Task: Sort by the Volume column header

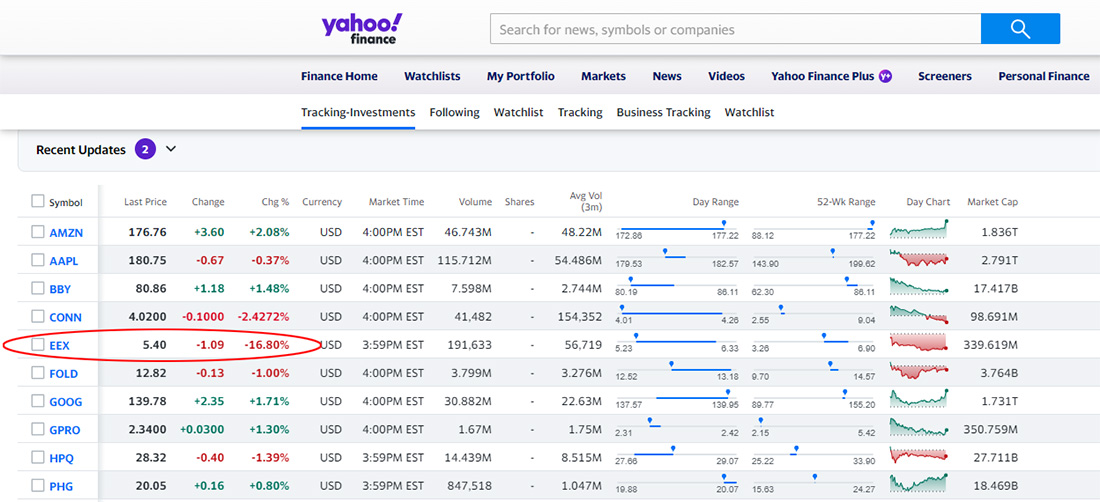Action: [x=476, y=202]
